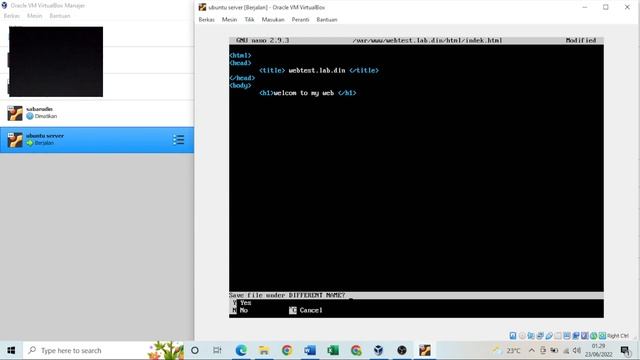Image resolution: width=640 pixels, height=360 pixels.
Task: Launch Microsoft Edge from the taskbar
Action: [x=241, y=350]
